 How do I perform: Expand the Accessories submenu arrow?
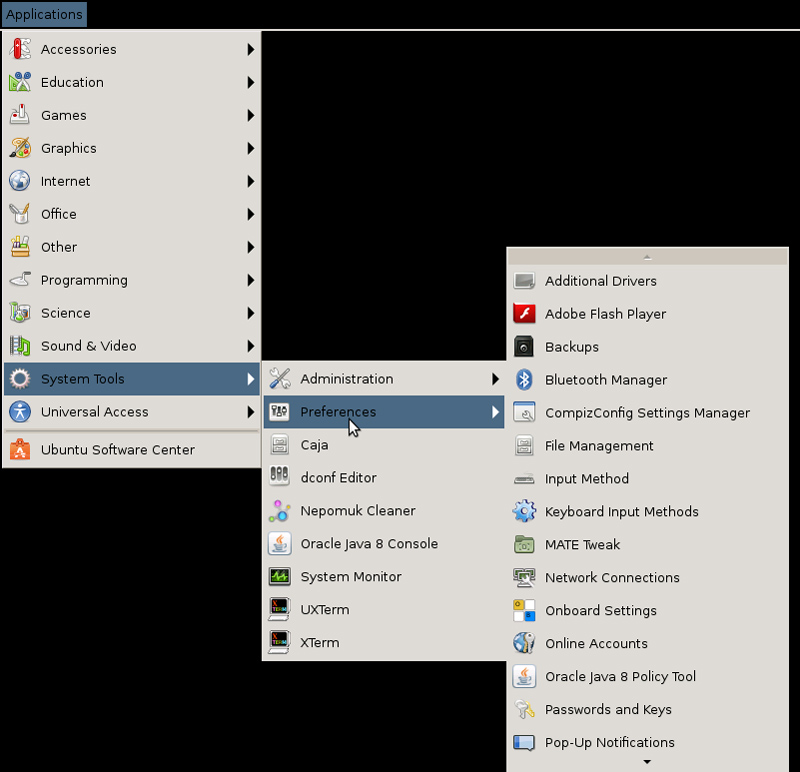click(251, 49)
